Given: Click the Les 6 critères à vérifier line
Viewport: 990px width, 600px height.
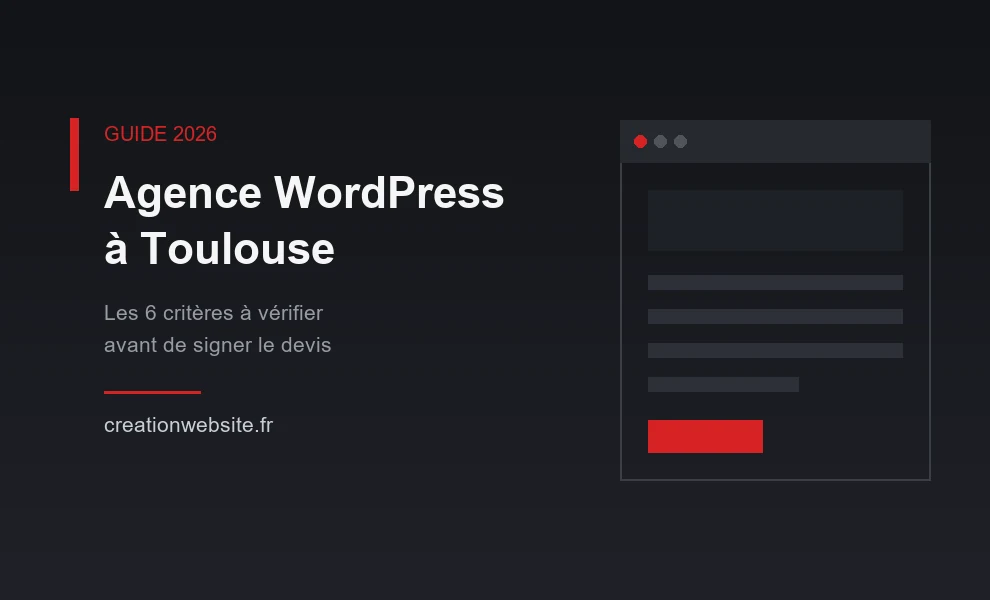Looking at the screenshot, I should (x=213, y=313).
